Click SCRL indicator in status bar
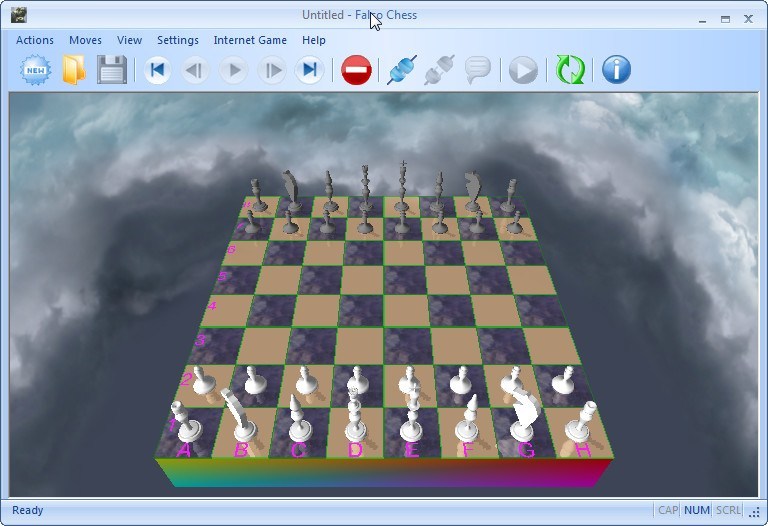768x526 pixels. 728,510
